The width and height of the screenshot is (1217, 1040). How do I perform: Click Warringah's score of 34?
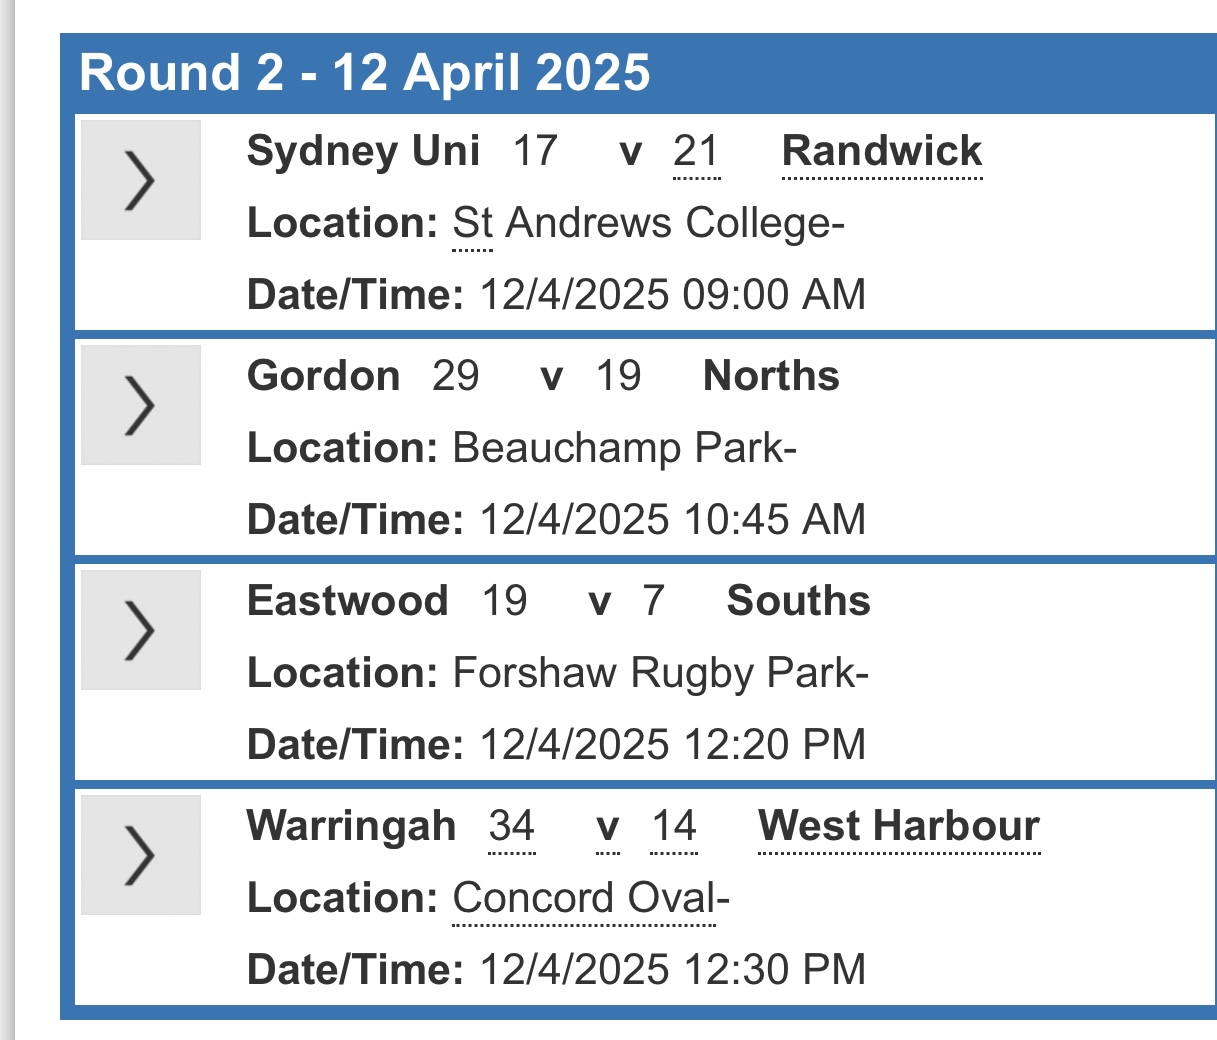click(x=512, y=826)
